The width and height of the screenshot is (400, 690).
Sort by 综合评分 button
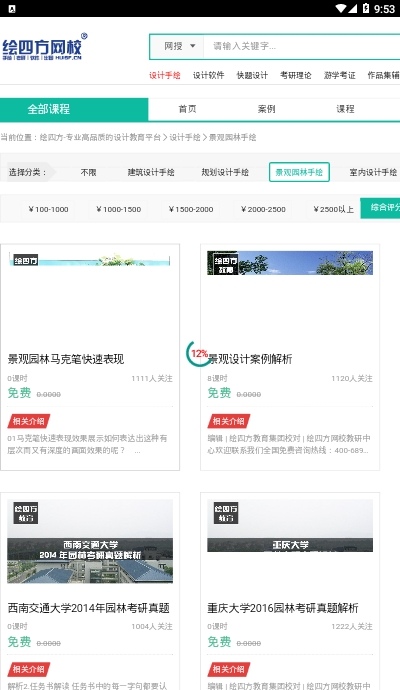click(380, 208)
